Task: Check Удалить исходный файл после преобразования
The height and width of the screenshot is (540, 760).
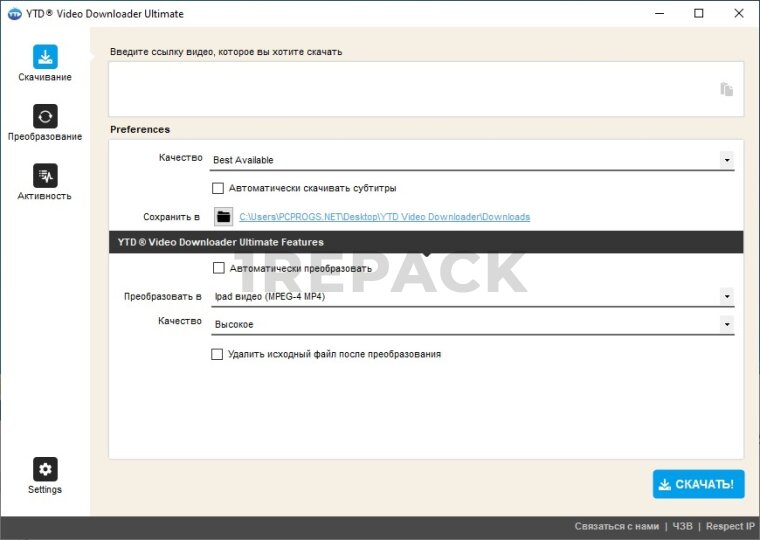Action: pos(218,354)
